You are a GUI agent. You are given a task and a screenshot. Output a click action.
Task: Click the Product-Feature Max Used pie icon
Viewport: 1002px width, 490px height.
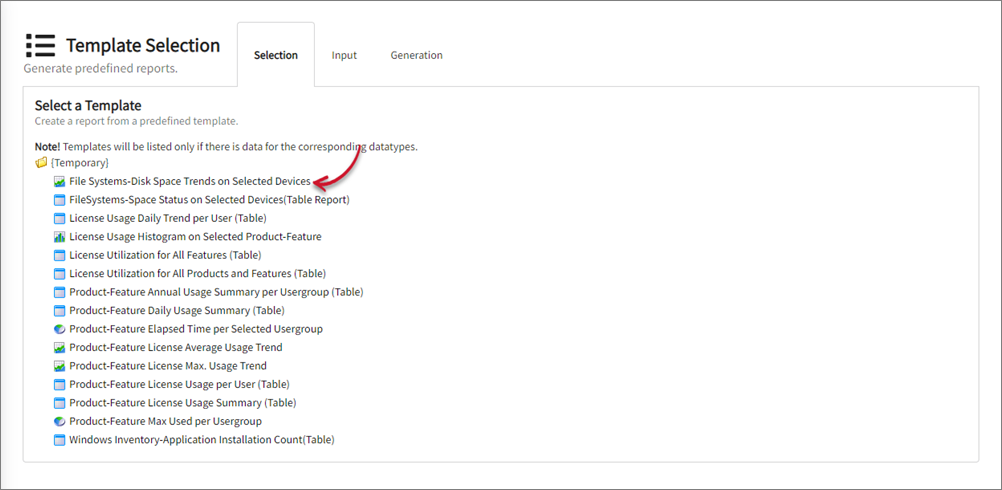pos(59,421)
